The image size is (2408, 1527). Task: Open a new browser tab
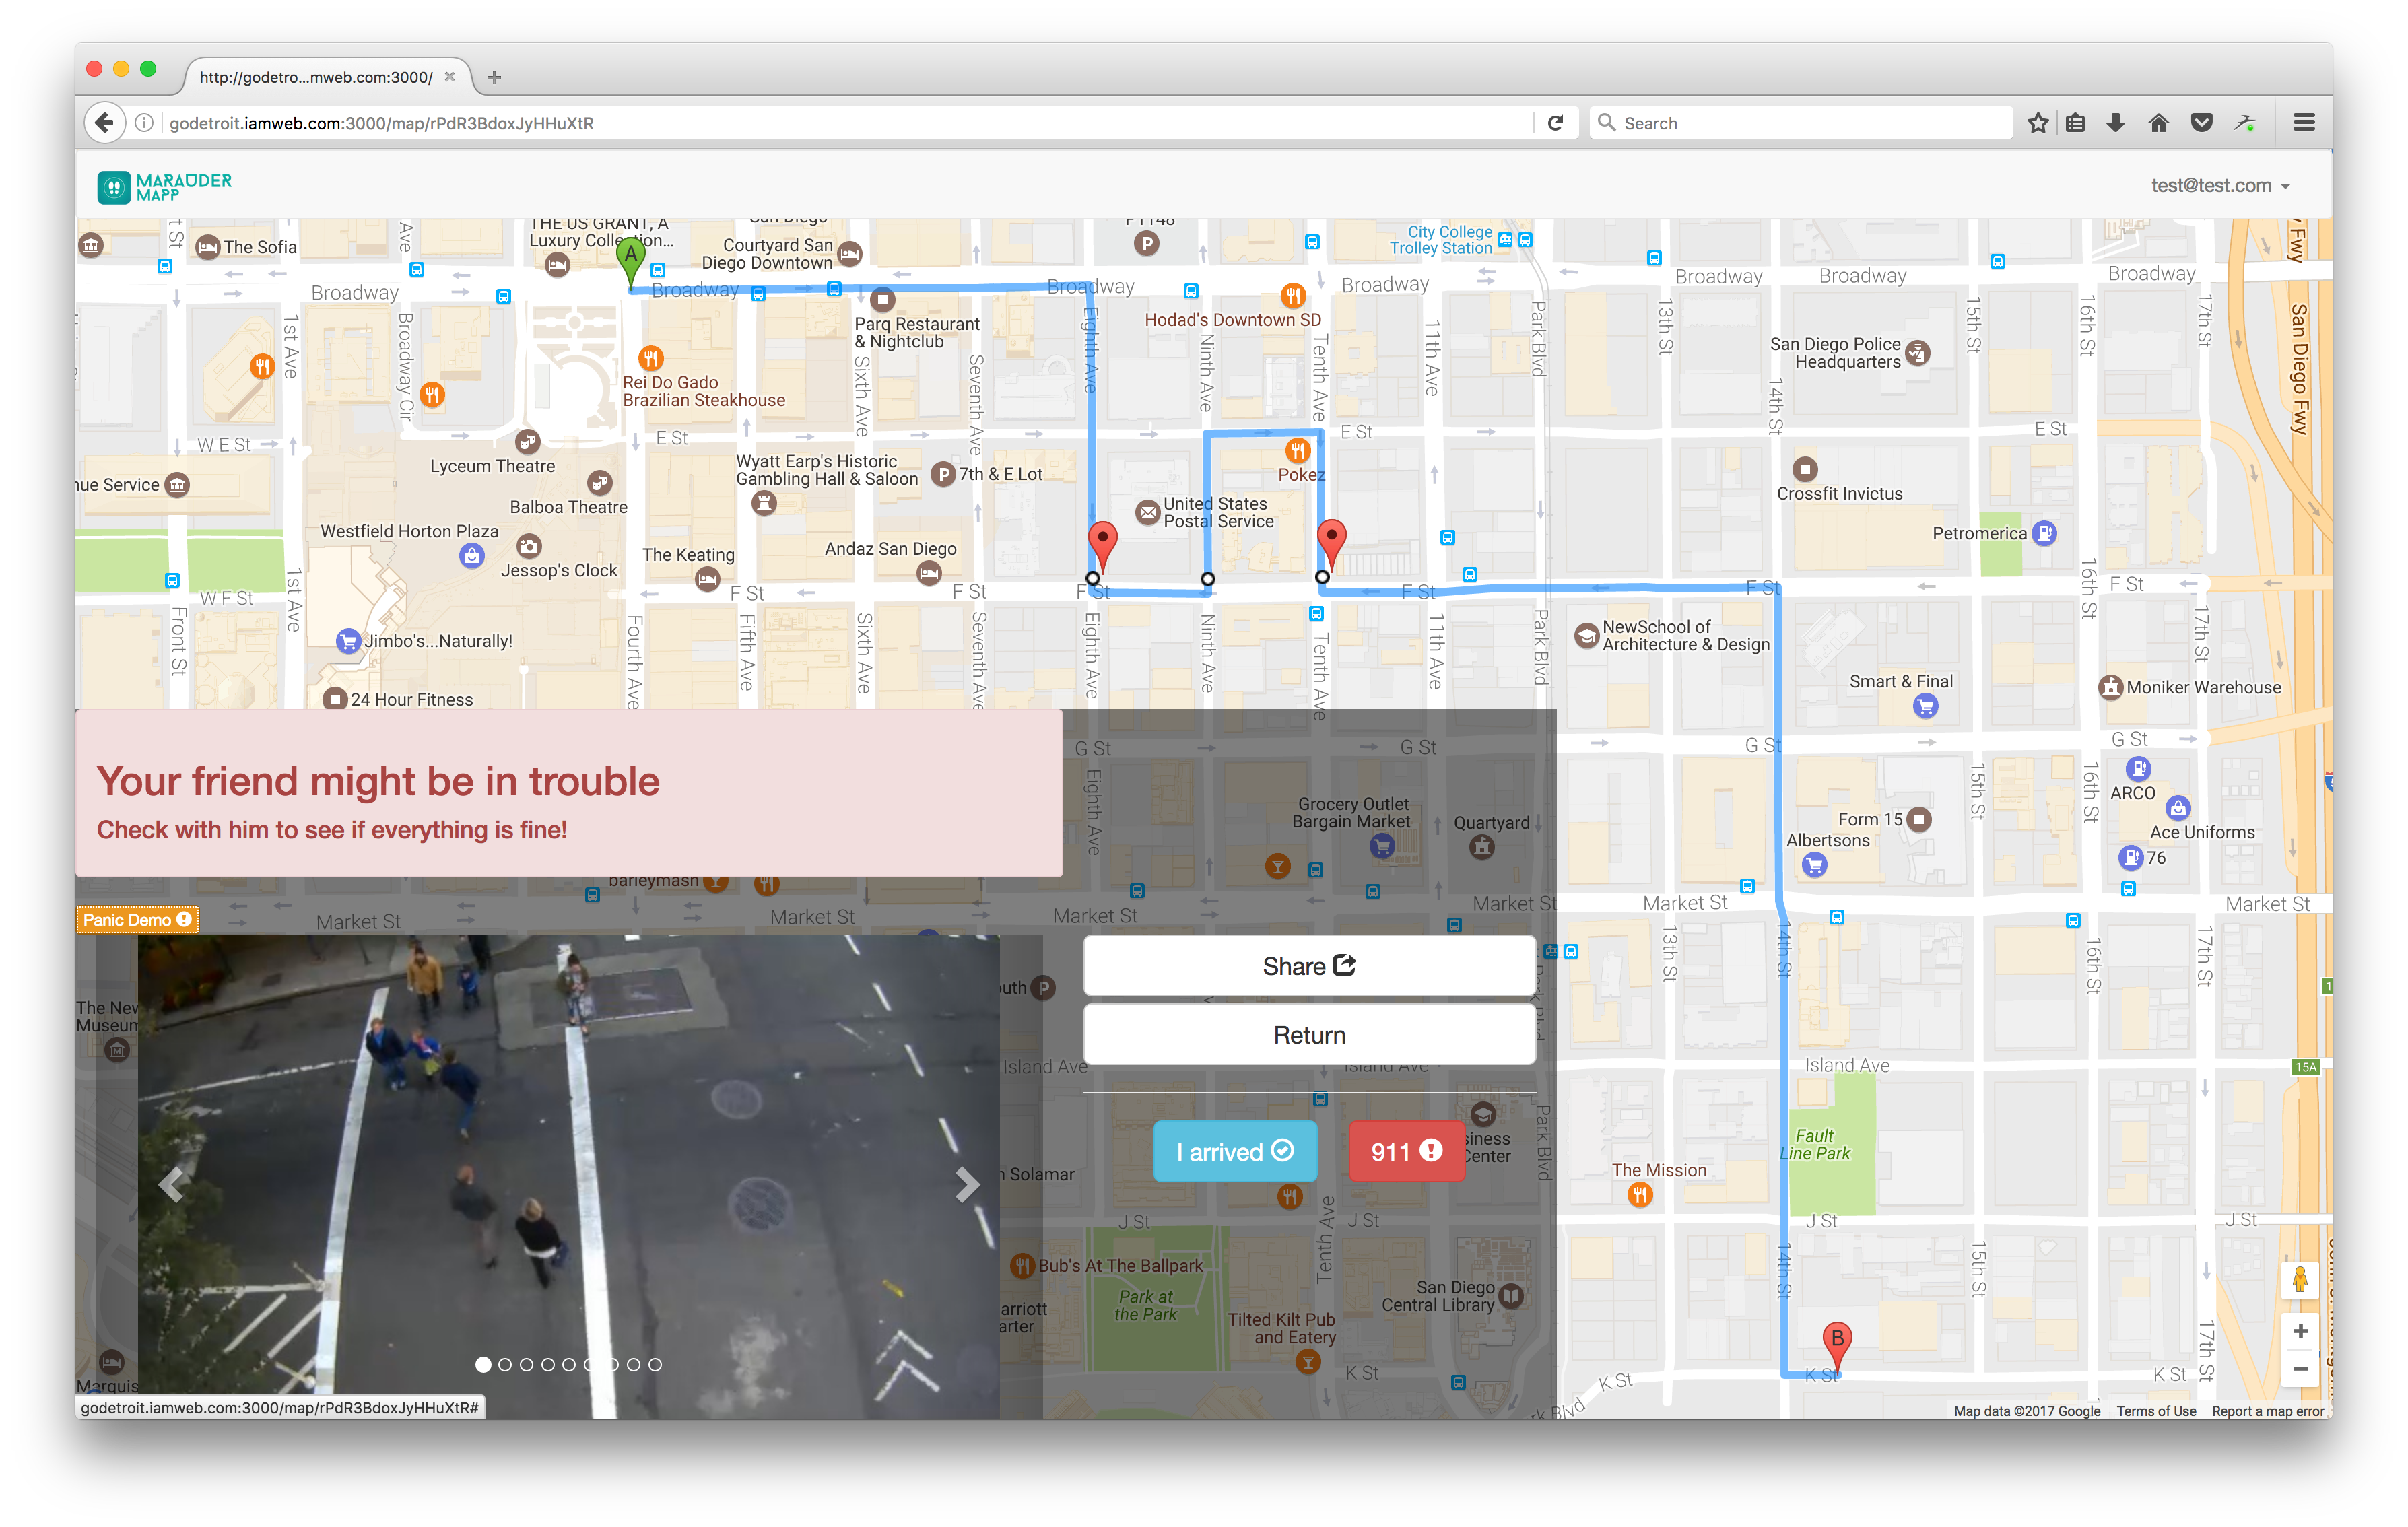[x=494, y=77]
